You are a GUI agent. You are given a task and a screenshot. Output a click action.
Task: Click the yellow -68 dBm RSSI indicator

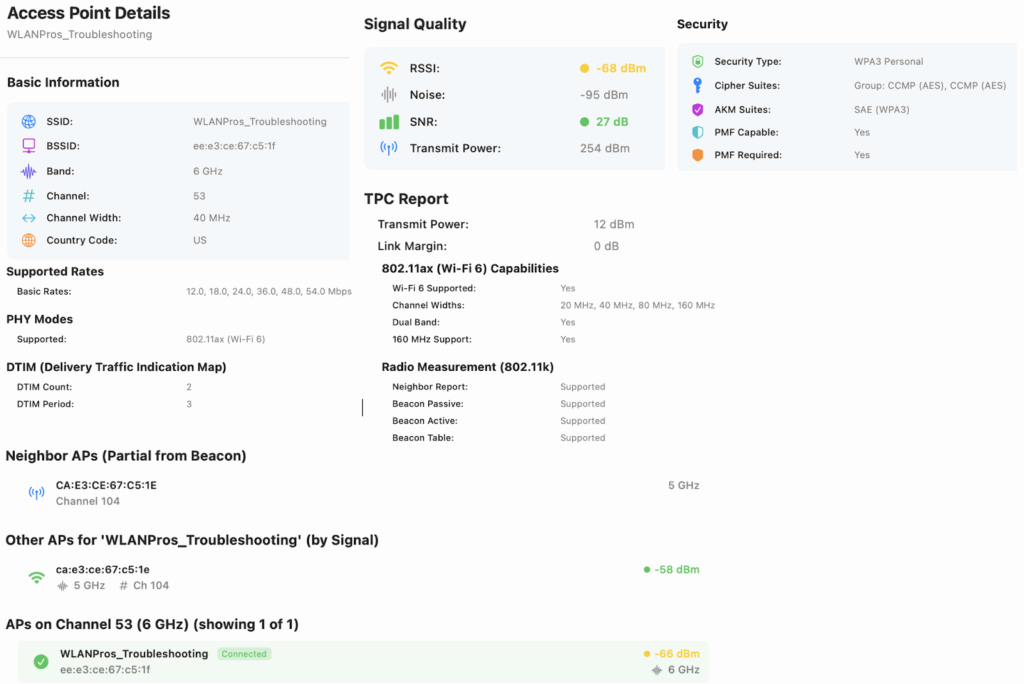coord(613,69)
